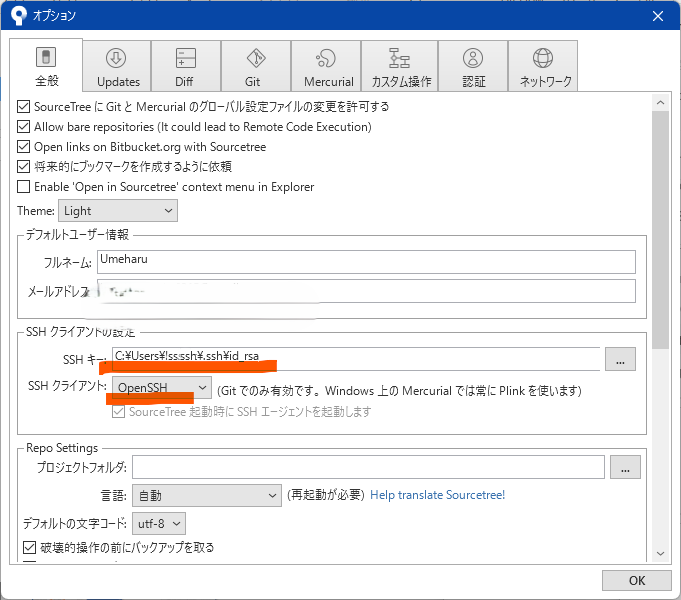Browse for project folder with the ellipsis button
Image resolution: width=681 pixels, height=600 pixels.
tap(625, 467)
